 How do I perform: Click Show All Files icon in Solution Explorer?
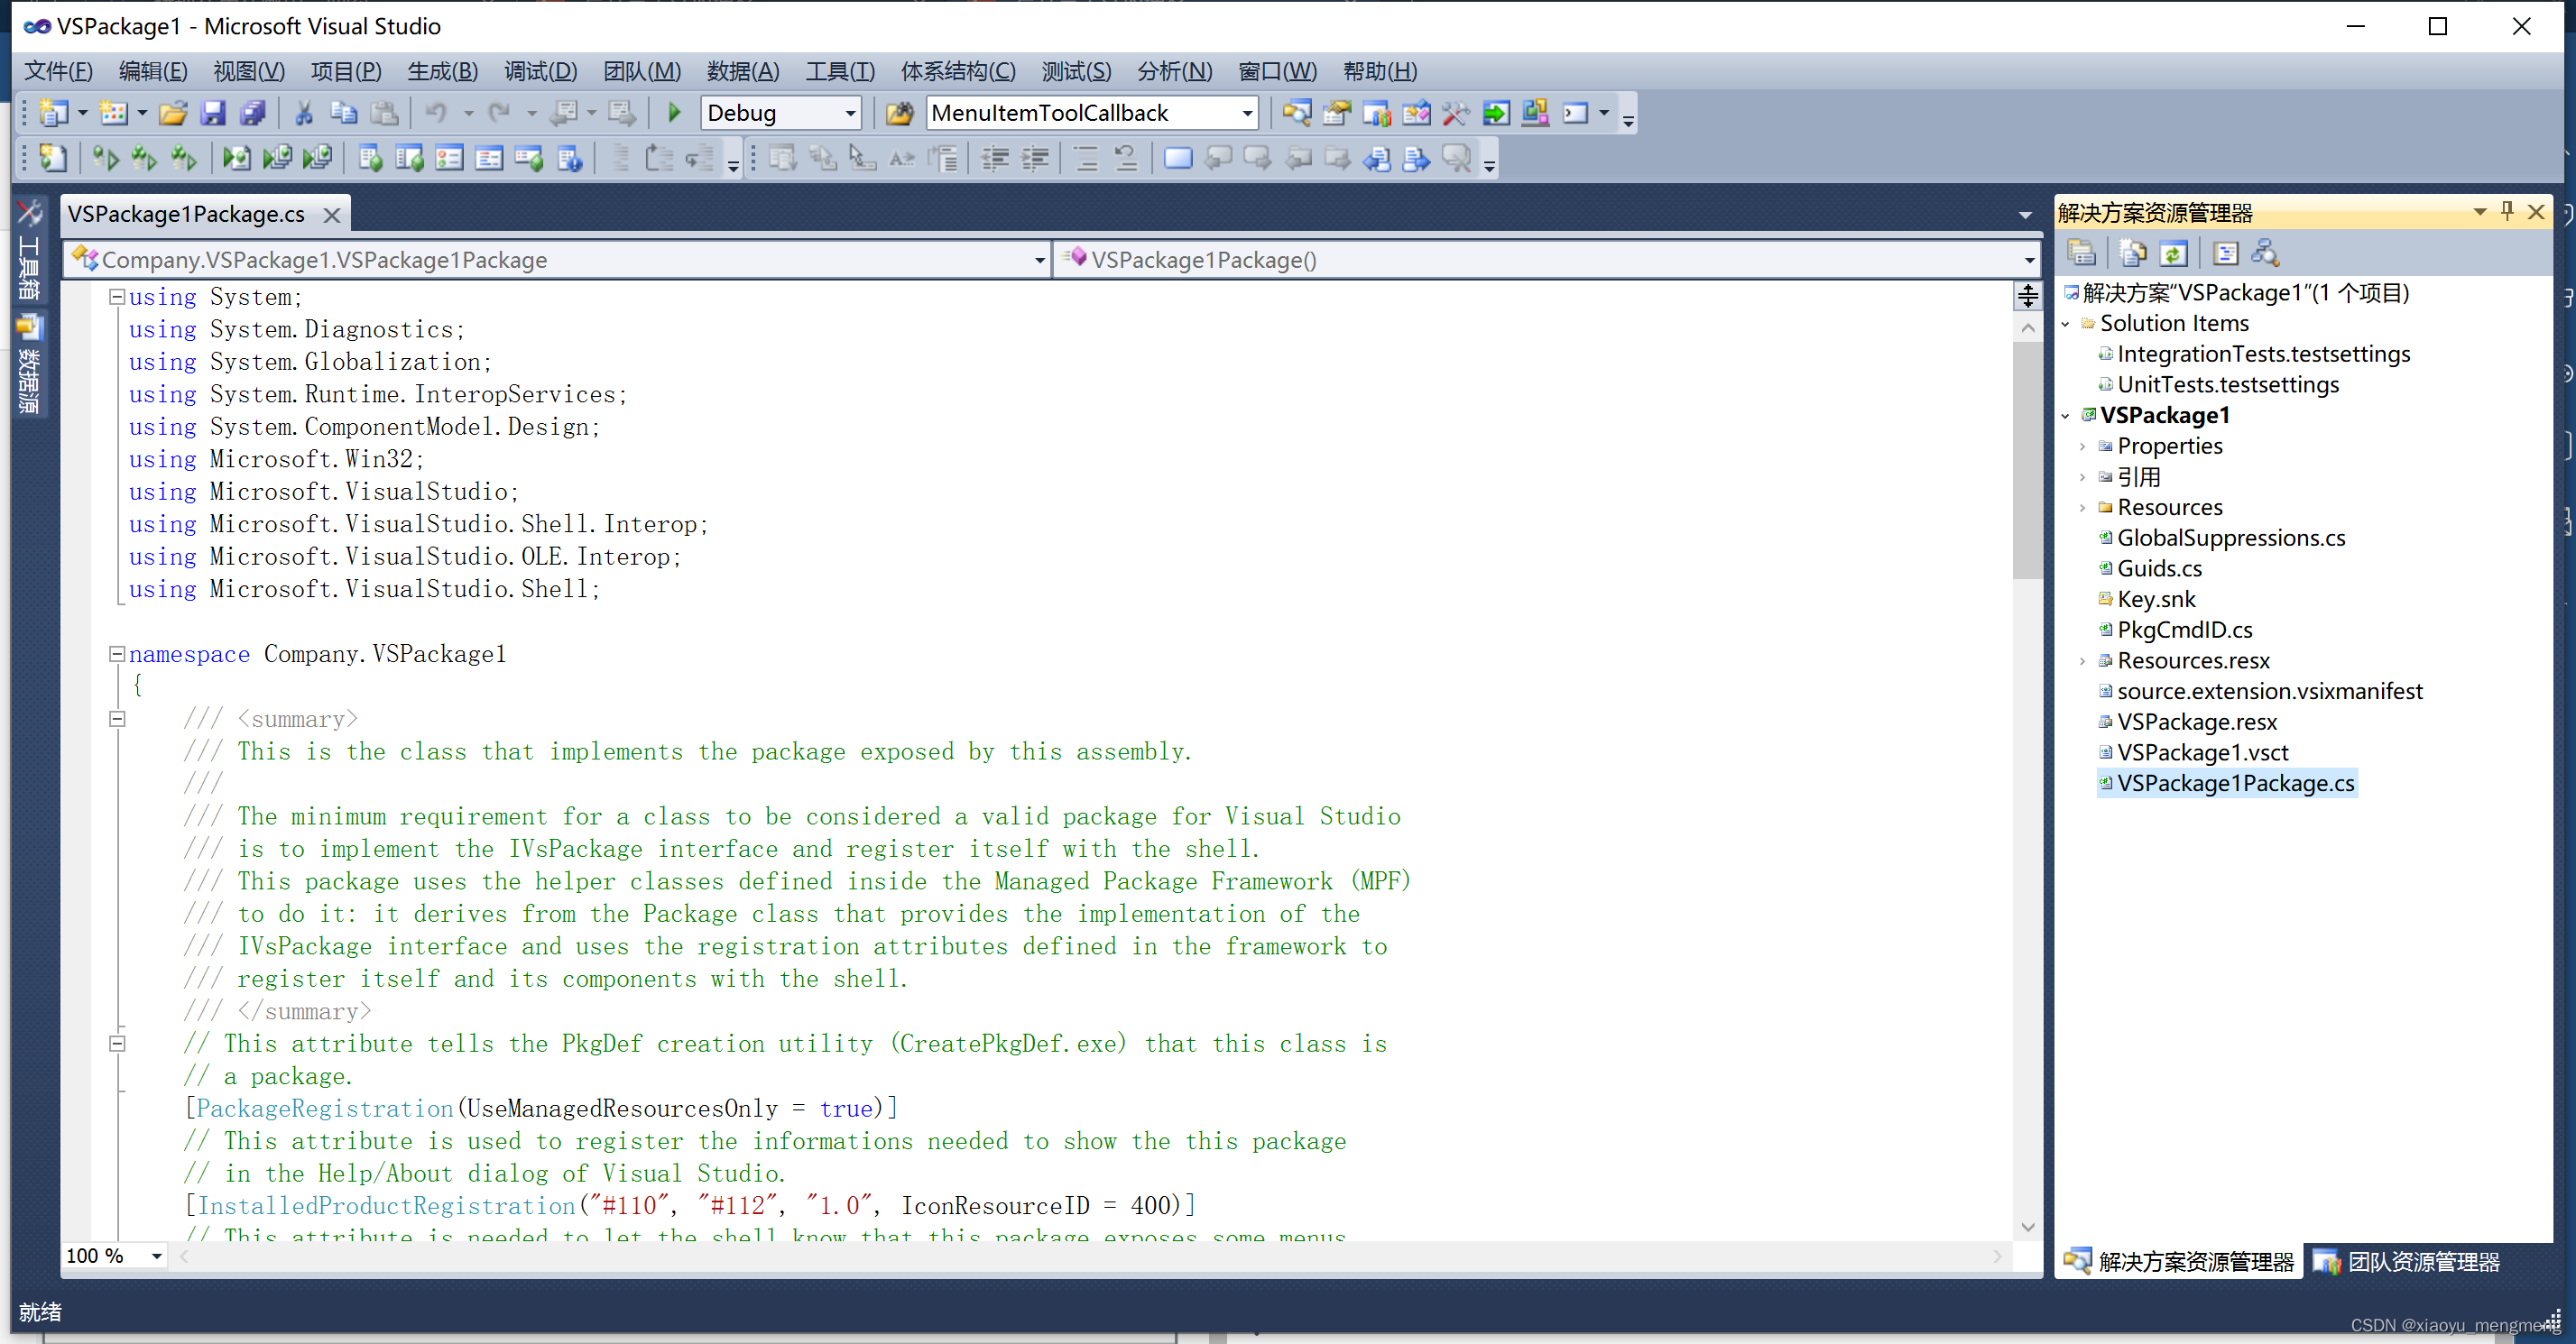tap(2132, 254)
